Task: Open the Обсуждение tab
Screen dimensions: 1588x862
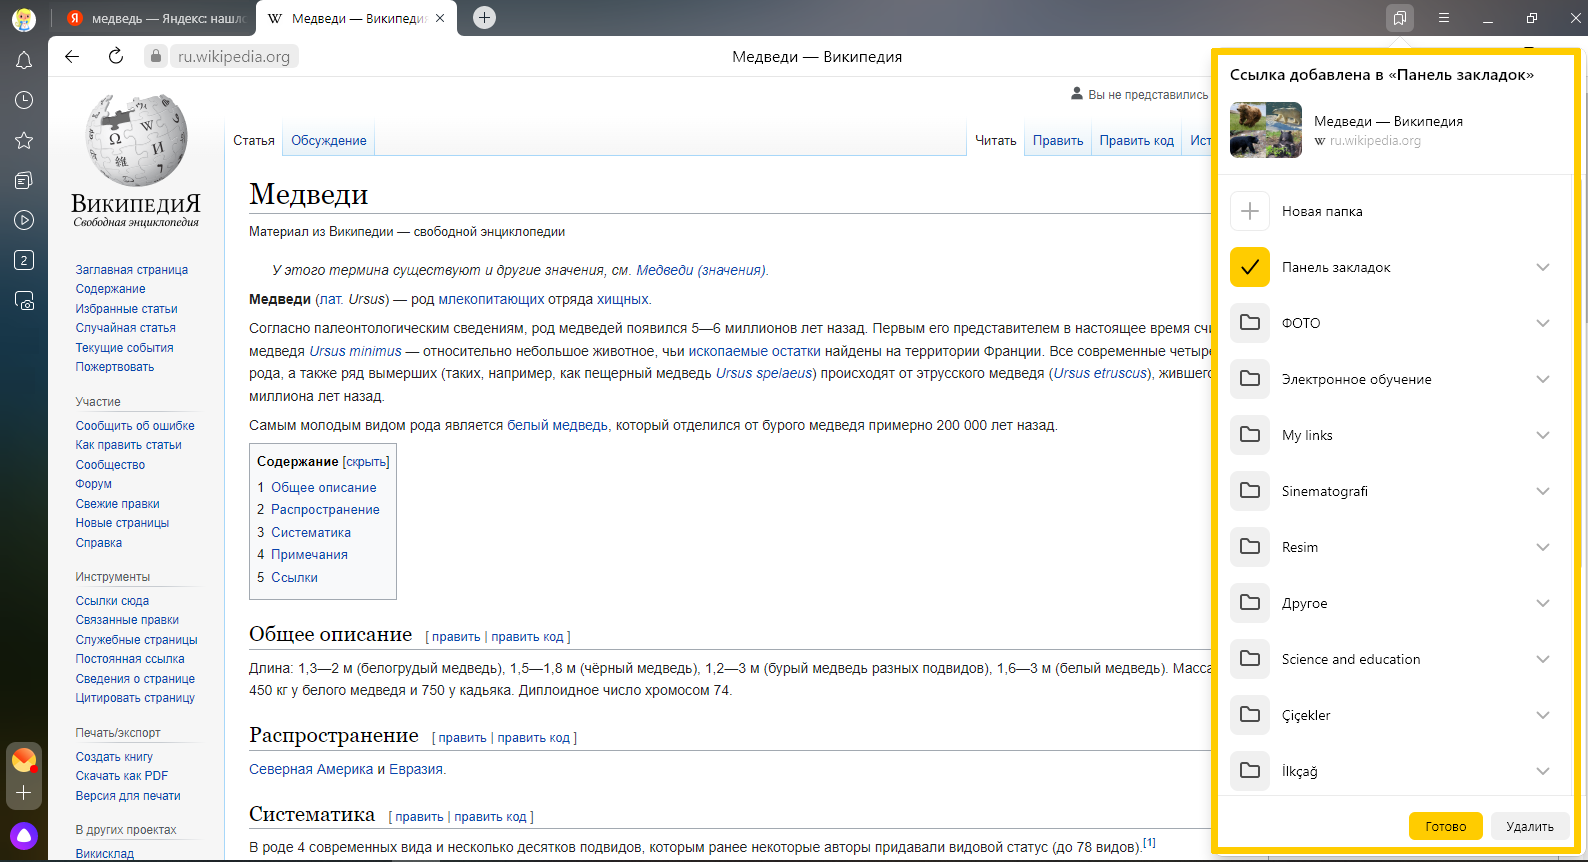Action: [x=329, y=140]
